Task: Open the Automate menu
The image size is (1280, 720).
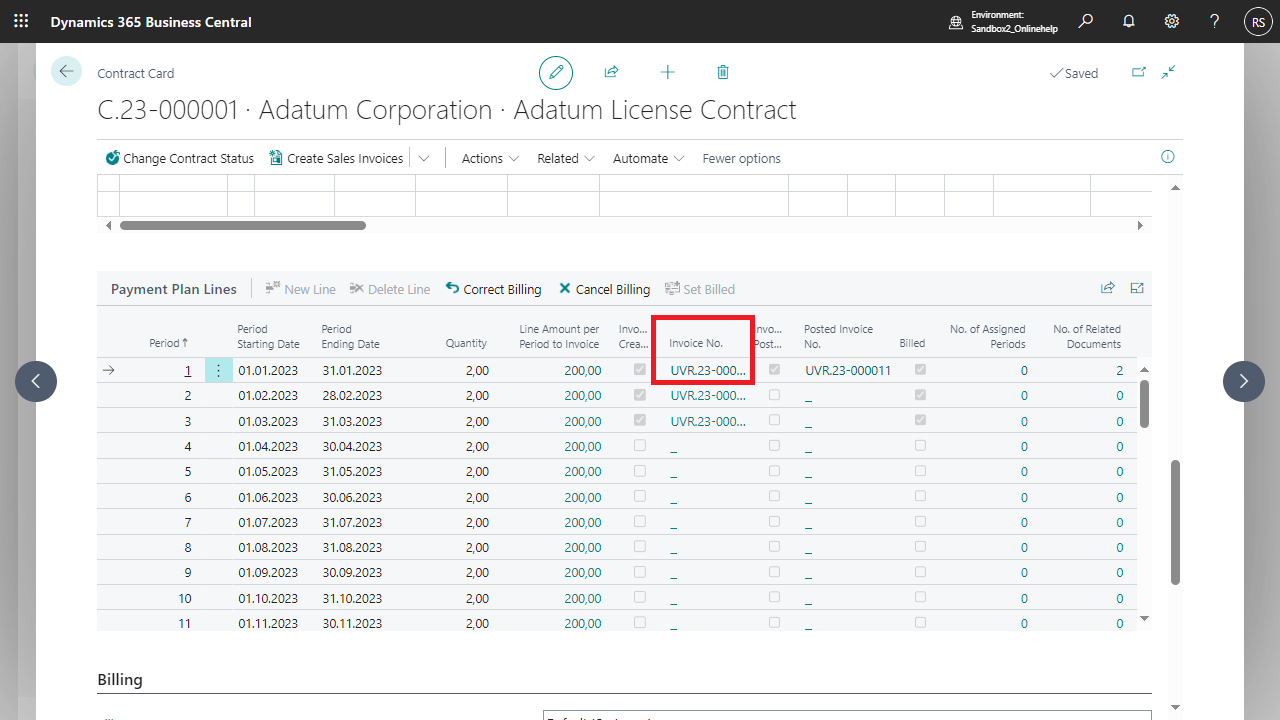Action: coord(648,158)
